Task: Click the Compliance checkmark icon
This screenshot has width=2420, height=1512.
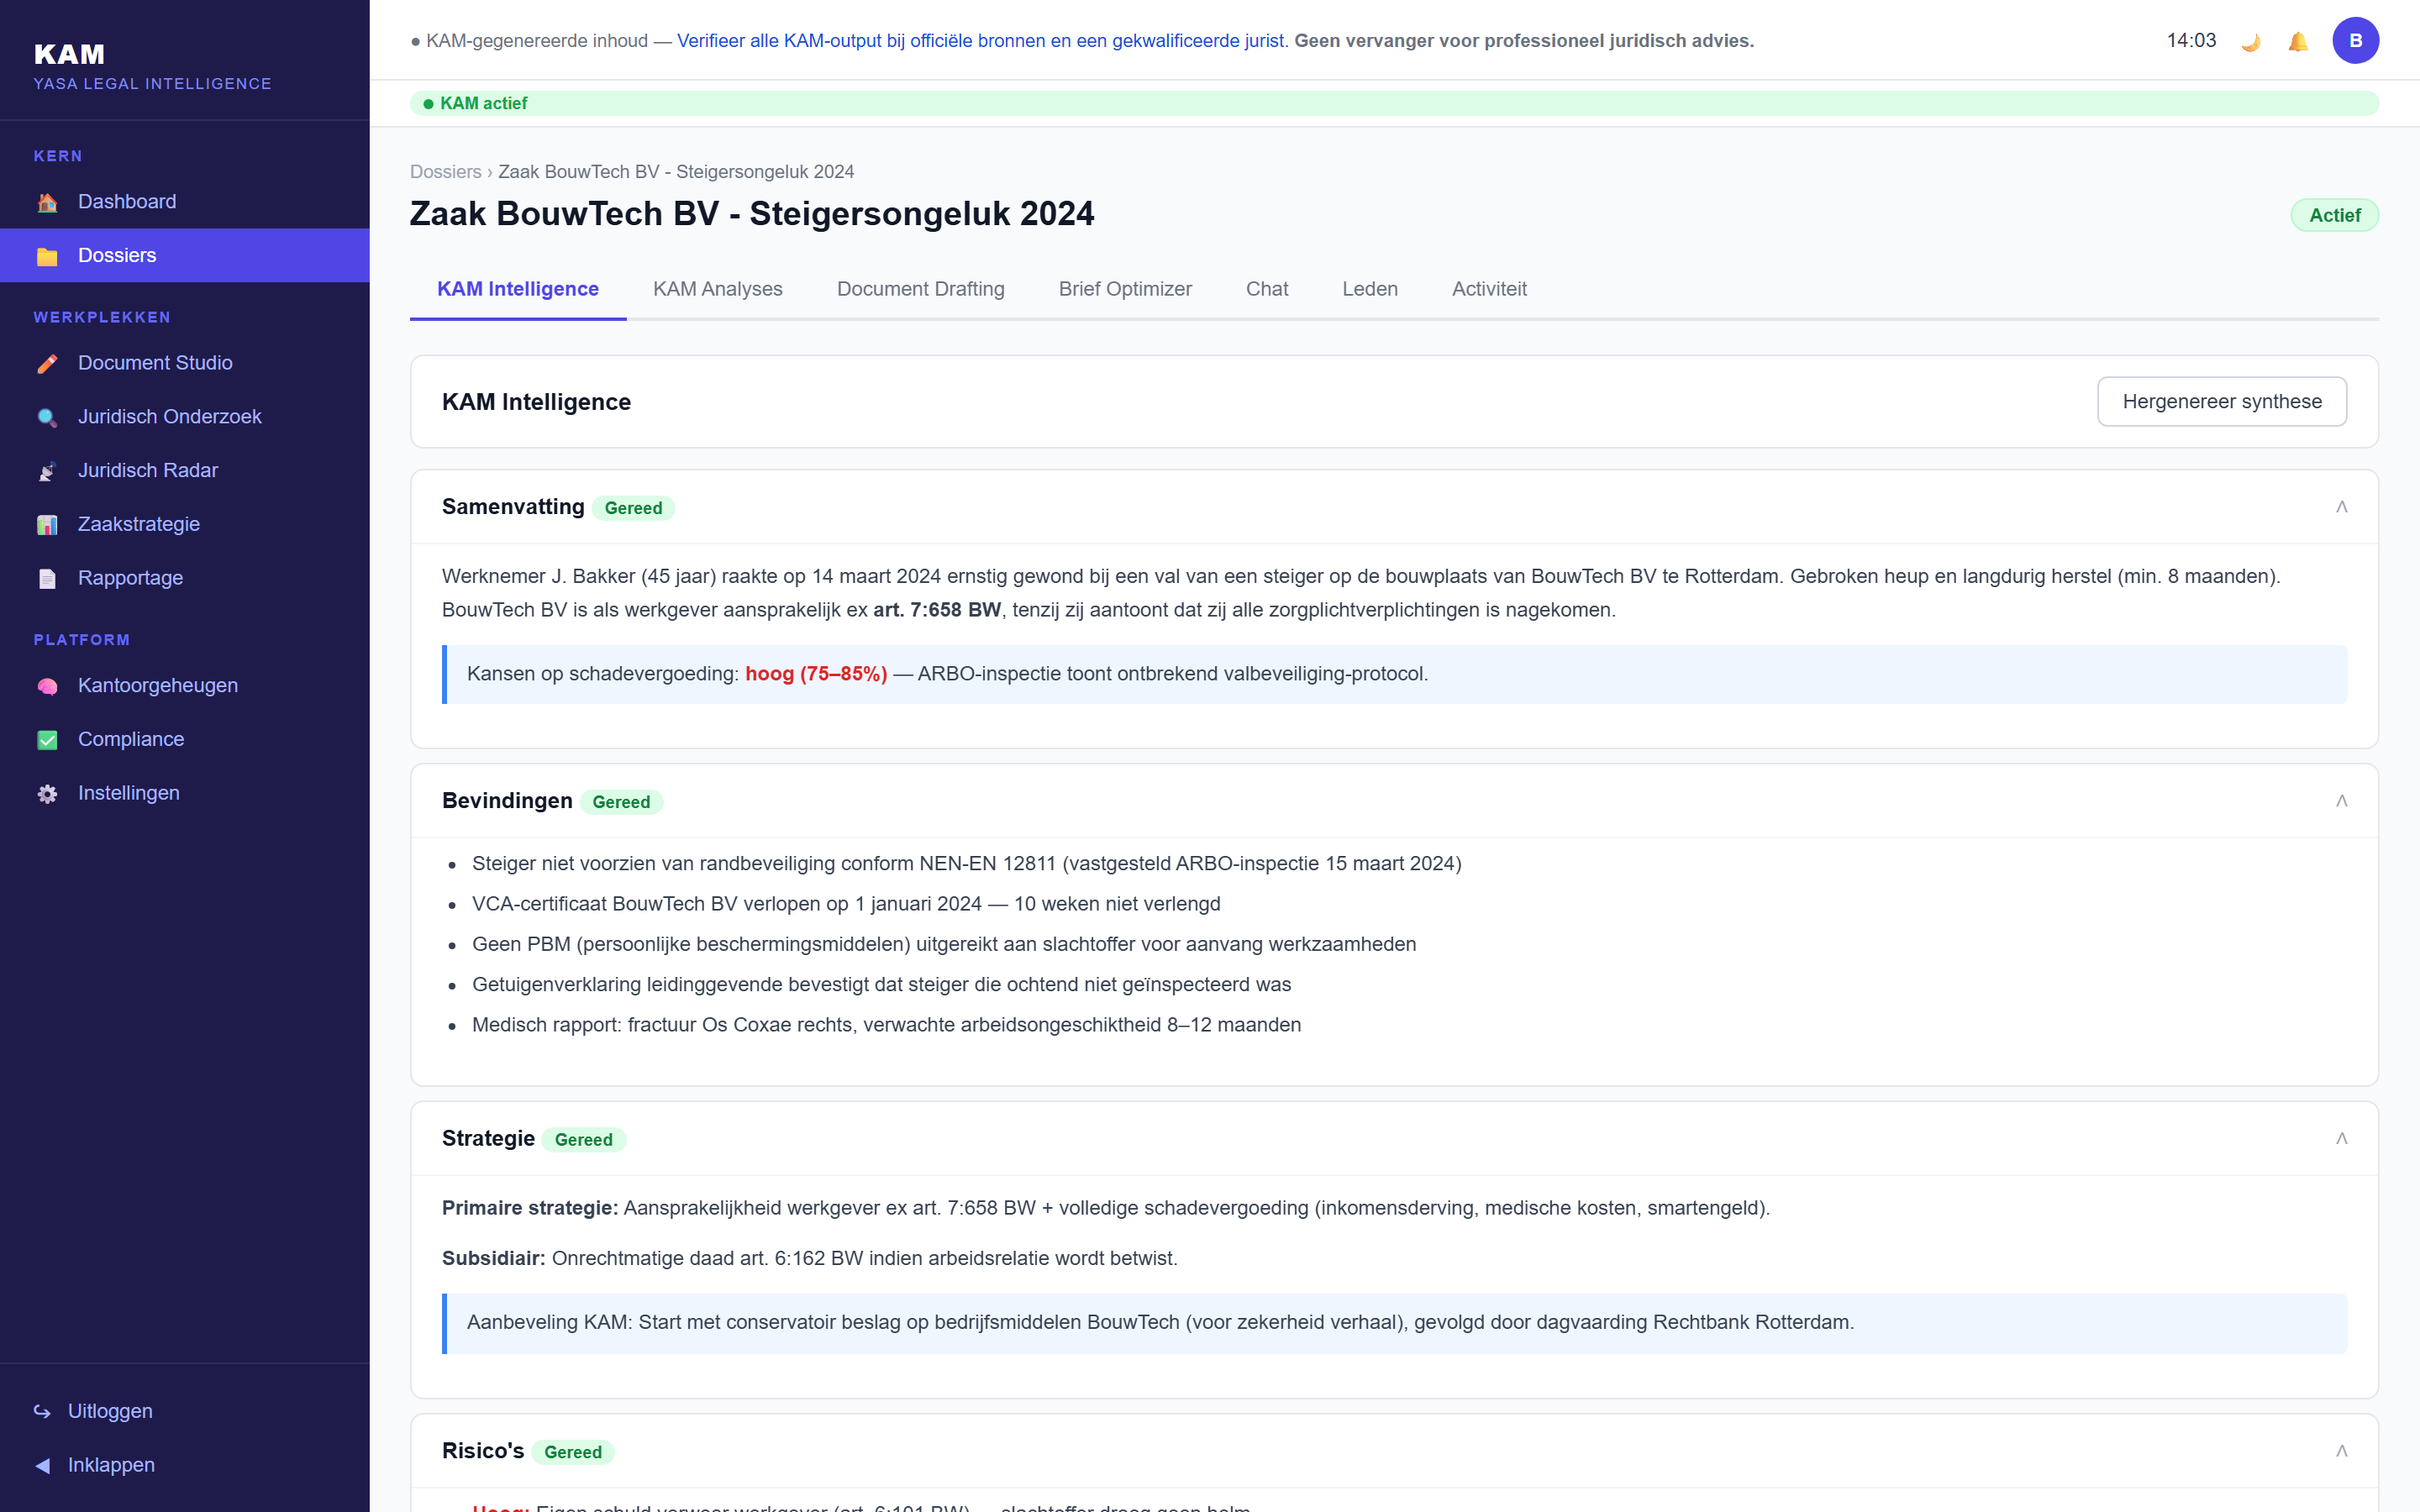Action: pos(47,740)
